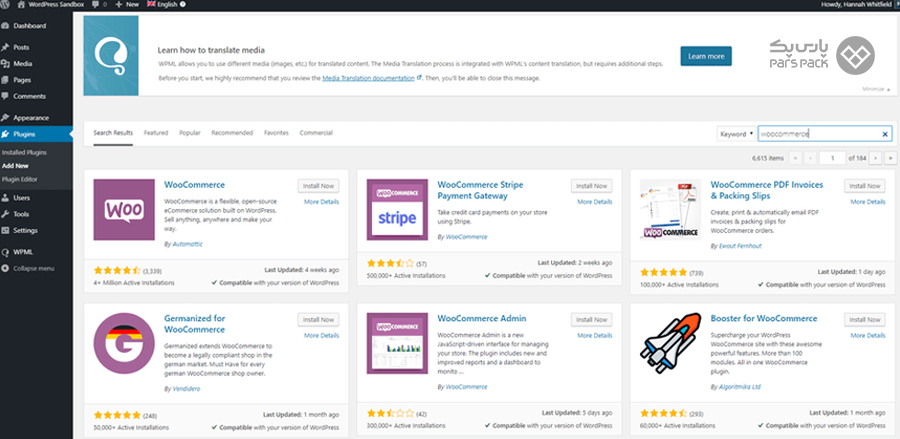Open comments bubble in the admin bar
Viewport: 900px width, 439px height.
(x=99, y=4)
